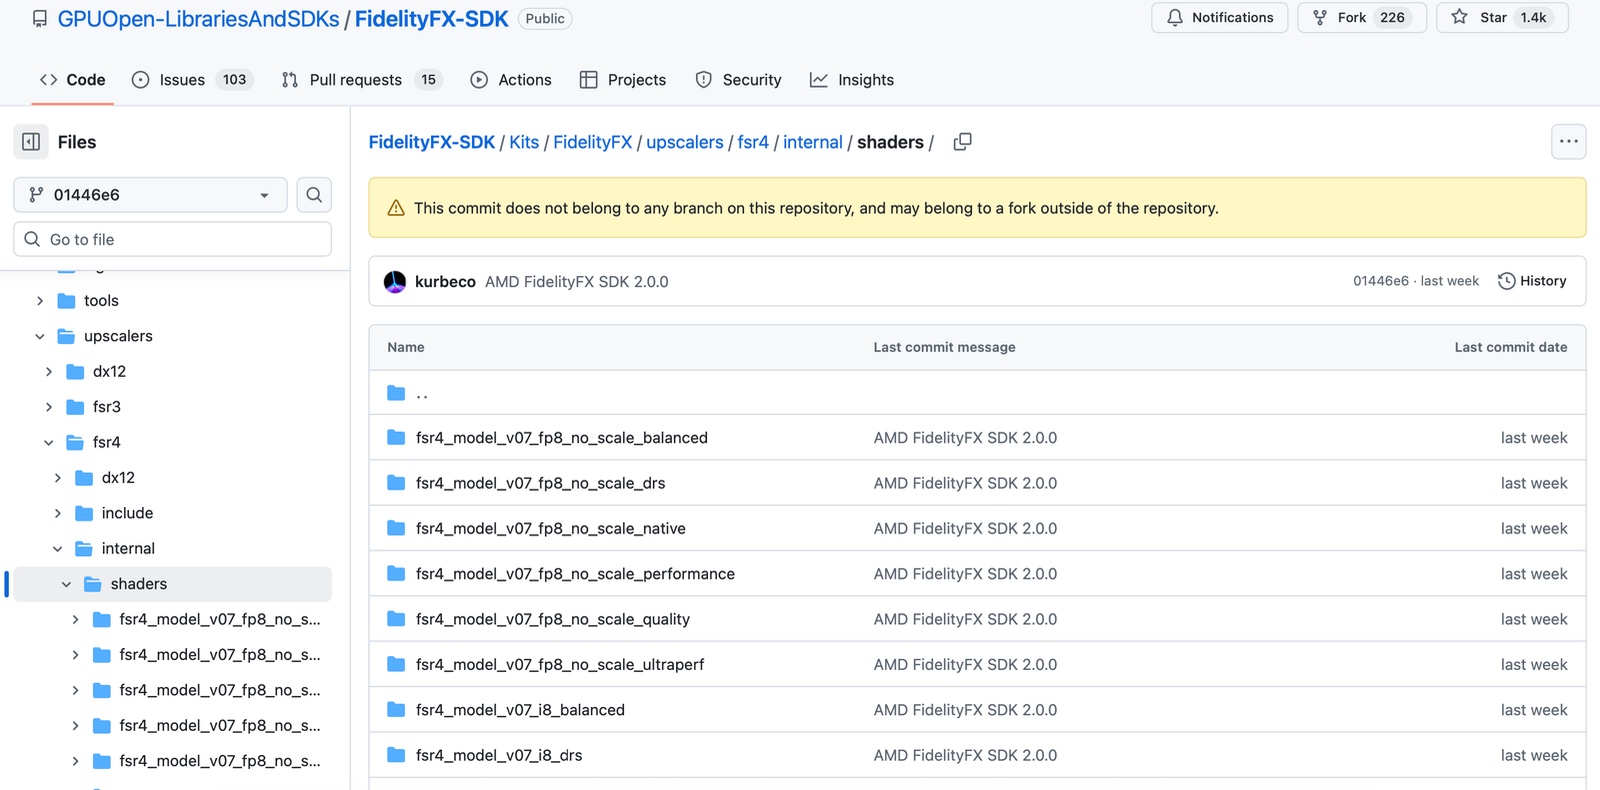Go to fsr4 in breadcrumb
This screenshot has width=1600, height=790.
[753, 142]
